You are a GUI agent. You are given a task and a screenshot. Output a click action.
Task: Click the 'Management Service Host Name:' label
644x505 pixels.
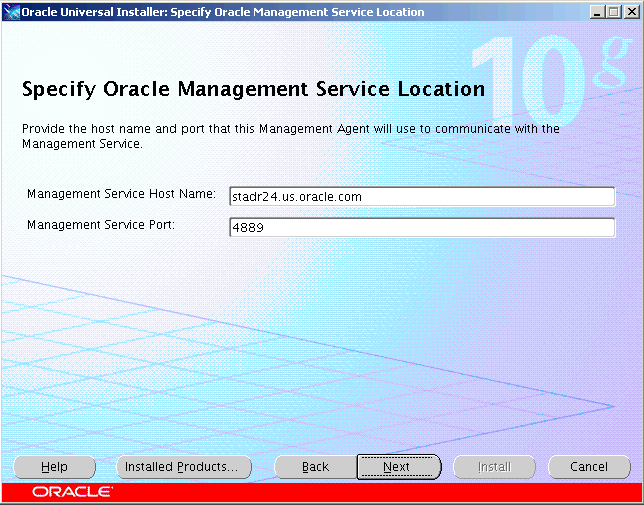click(121, 194)
